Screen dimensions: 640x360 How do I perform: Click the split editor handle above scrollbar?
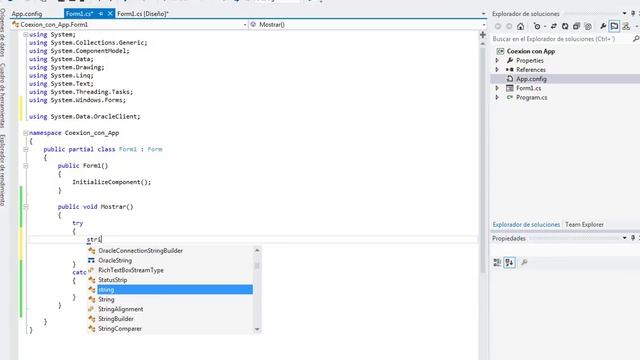point(483,35)
